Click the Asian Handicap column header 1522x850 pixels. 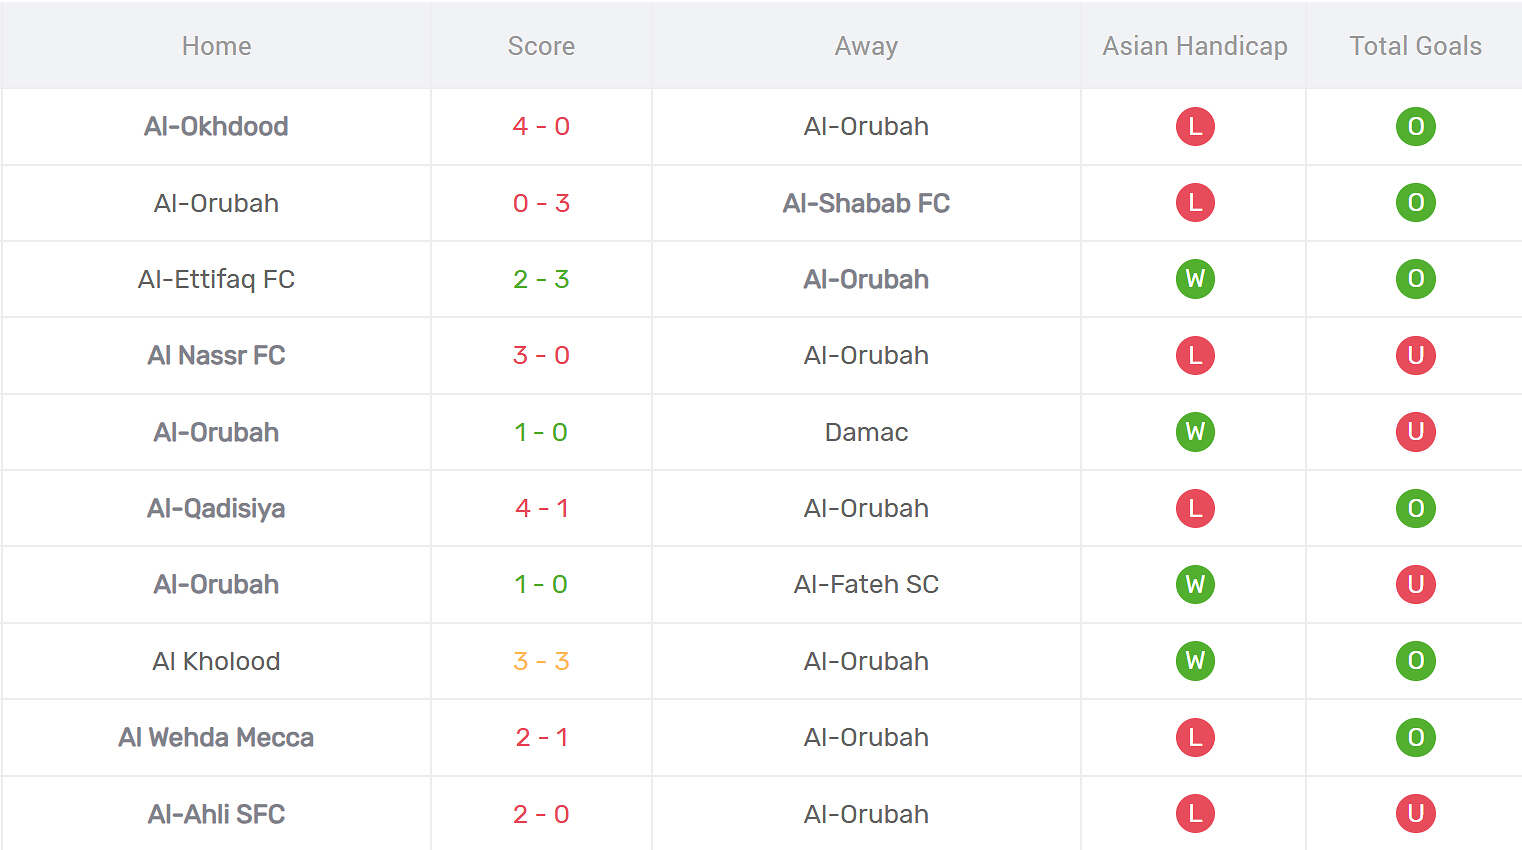1195,46
